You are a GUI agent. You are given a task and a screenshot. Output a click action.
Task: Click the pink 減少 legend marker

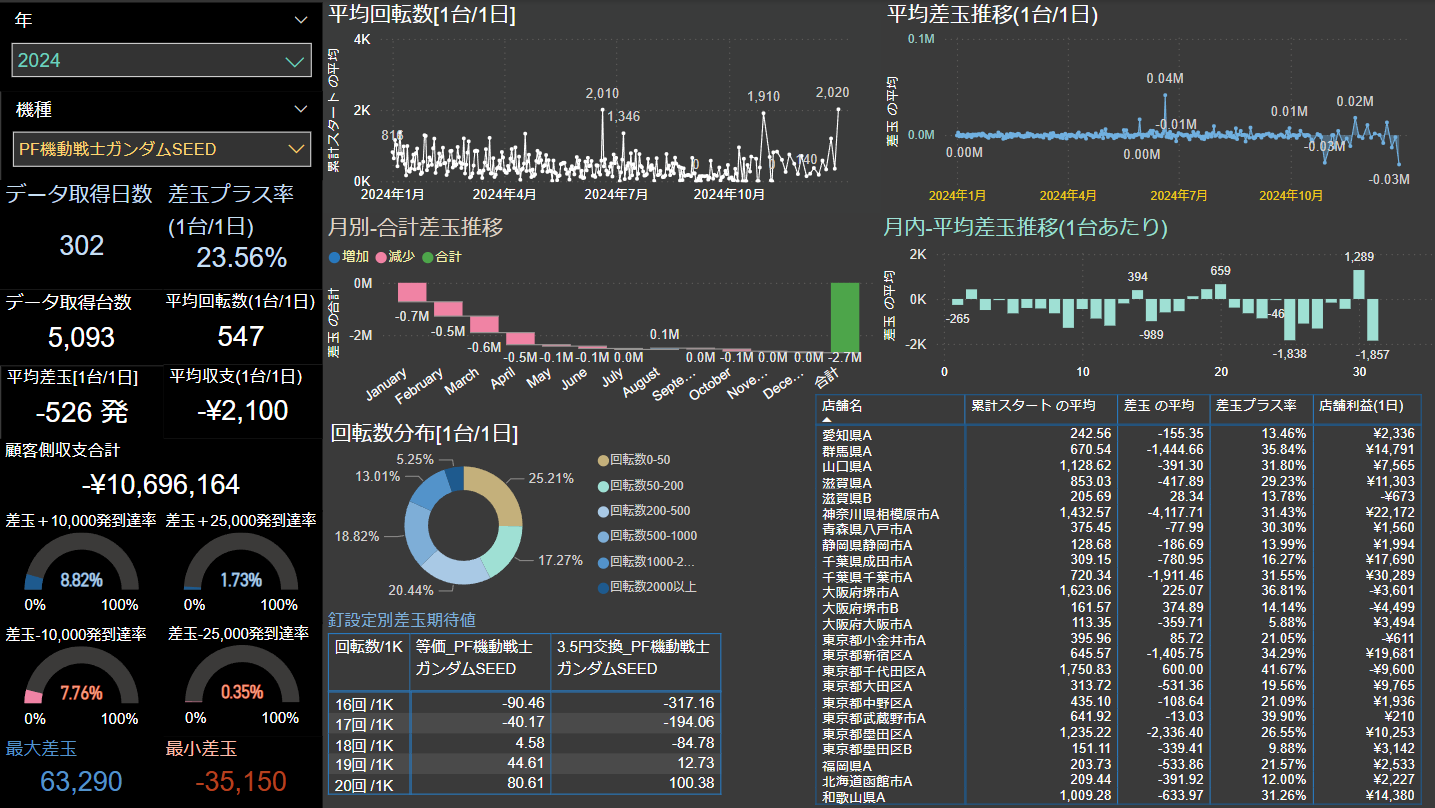tap(380, 257)
